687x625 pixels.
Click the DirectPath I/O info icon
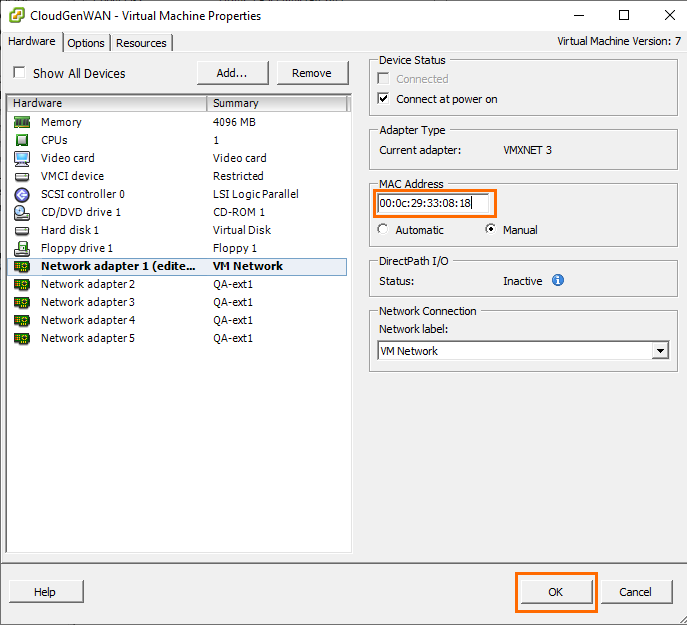click(558, 281)
